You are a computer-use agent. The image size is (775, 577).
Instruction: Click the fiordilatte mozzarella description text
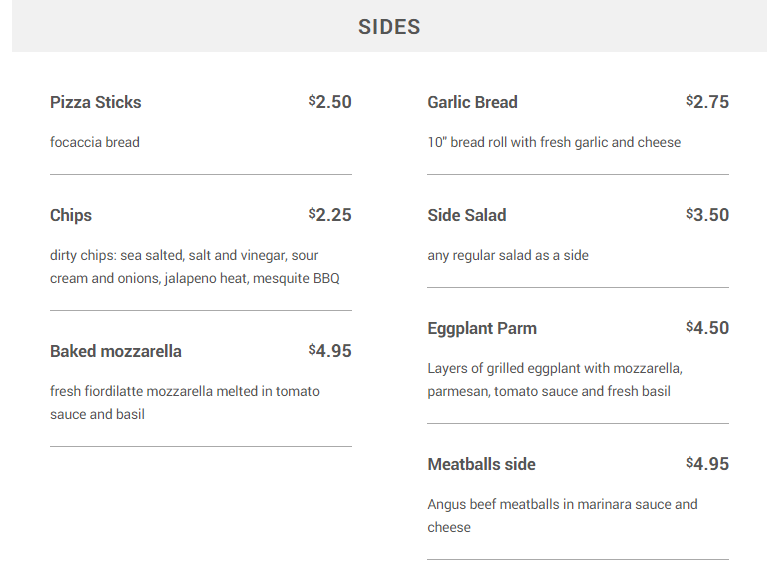(185, 402)
